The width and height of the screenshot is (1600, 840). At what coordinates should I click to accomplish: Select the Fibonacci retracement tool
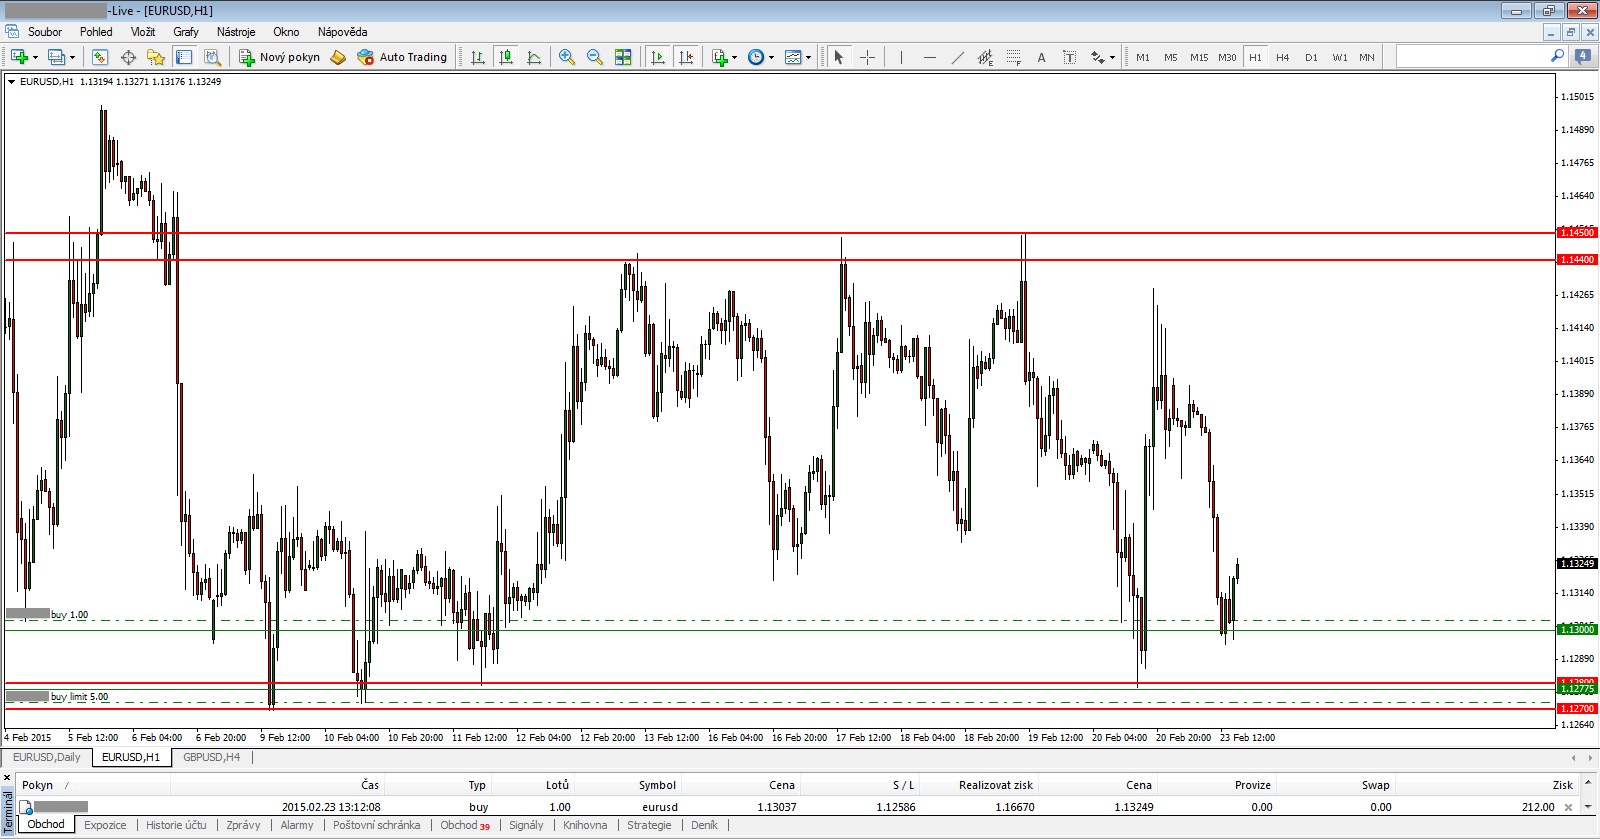click(1013, 57)
